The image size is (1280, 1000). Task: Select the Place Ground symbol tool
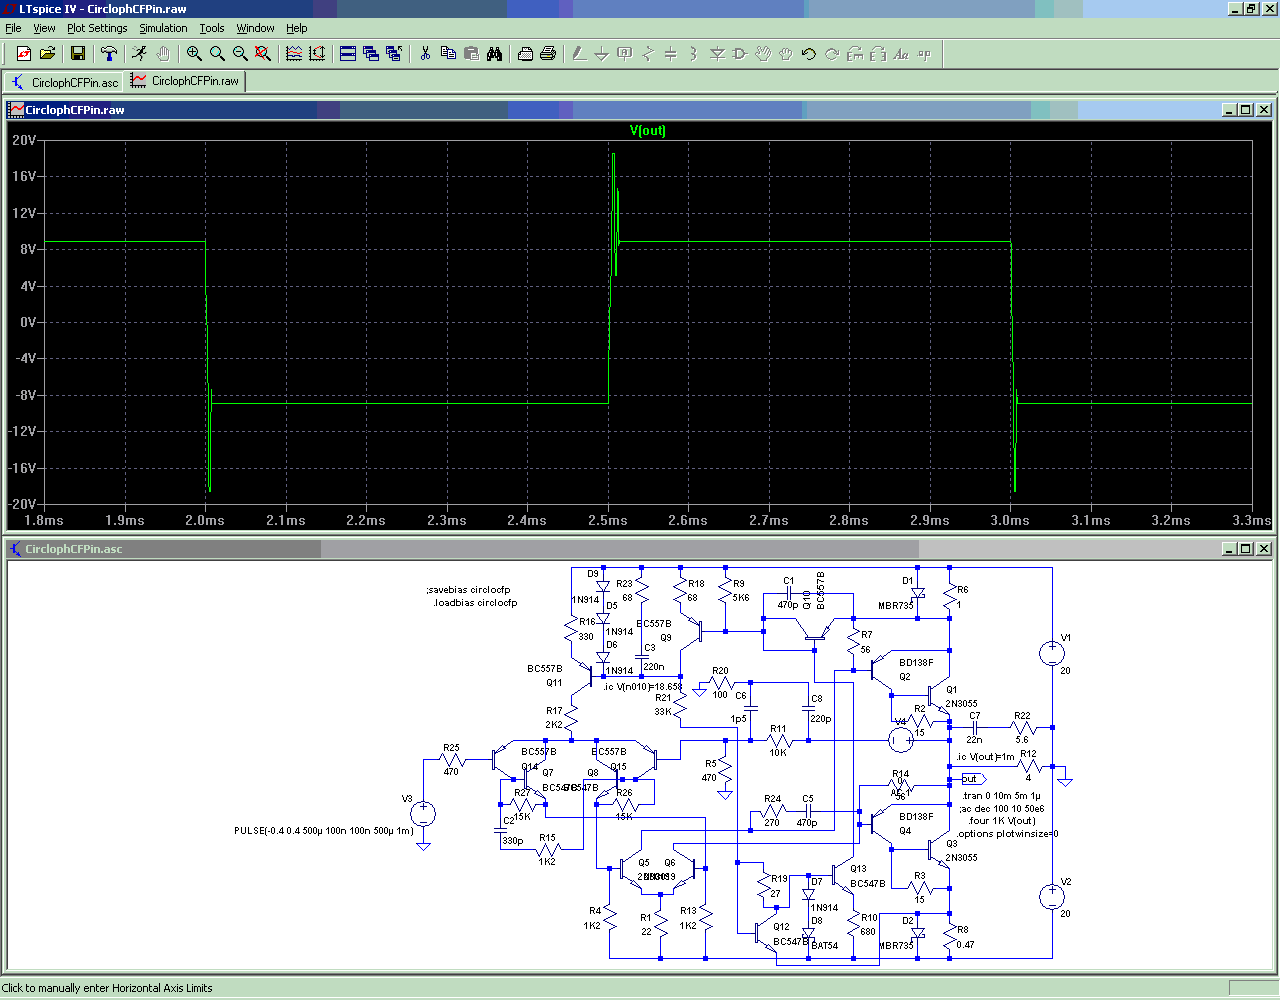pyautogui.click(x=602, y=54)
